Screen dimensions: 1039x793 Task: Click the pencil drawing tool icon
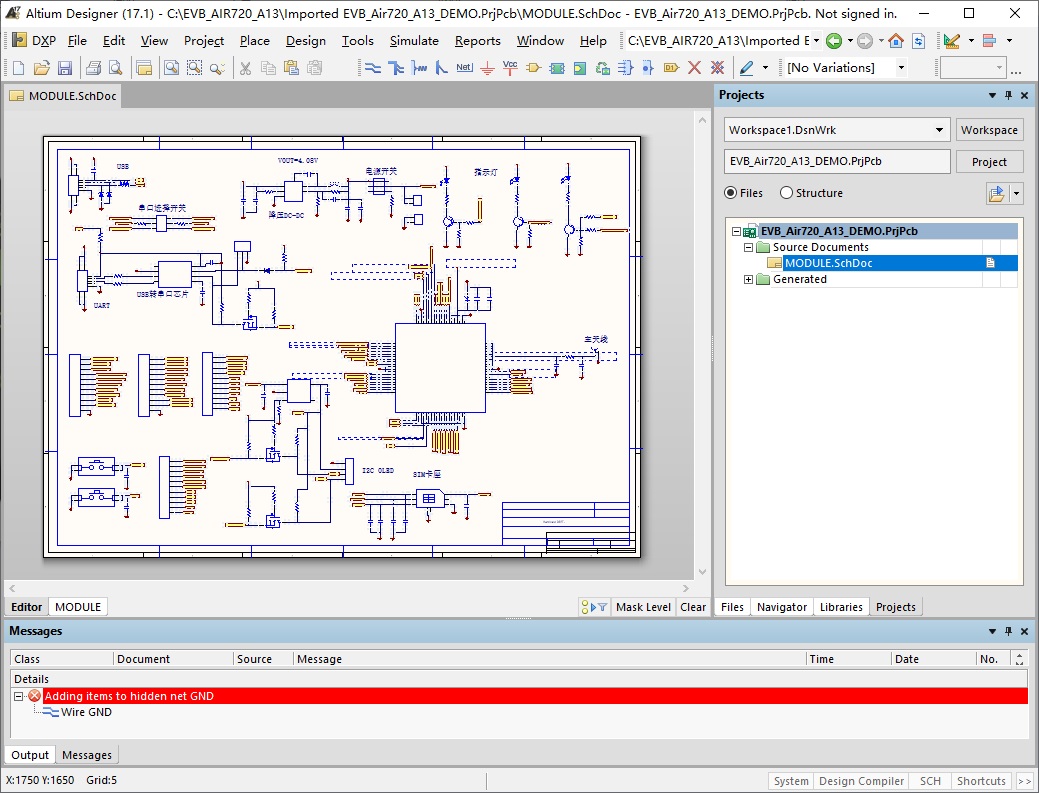click(747, 68)
